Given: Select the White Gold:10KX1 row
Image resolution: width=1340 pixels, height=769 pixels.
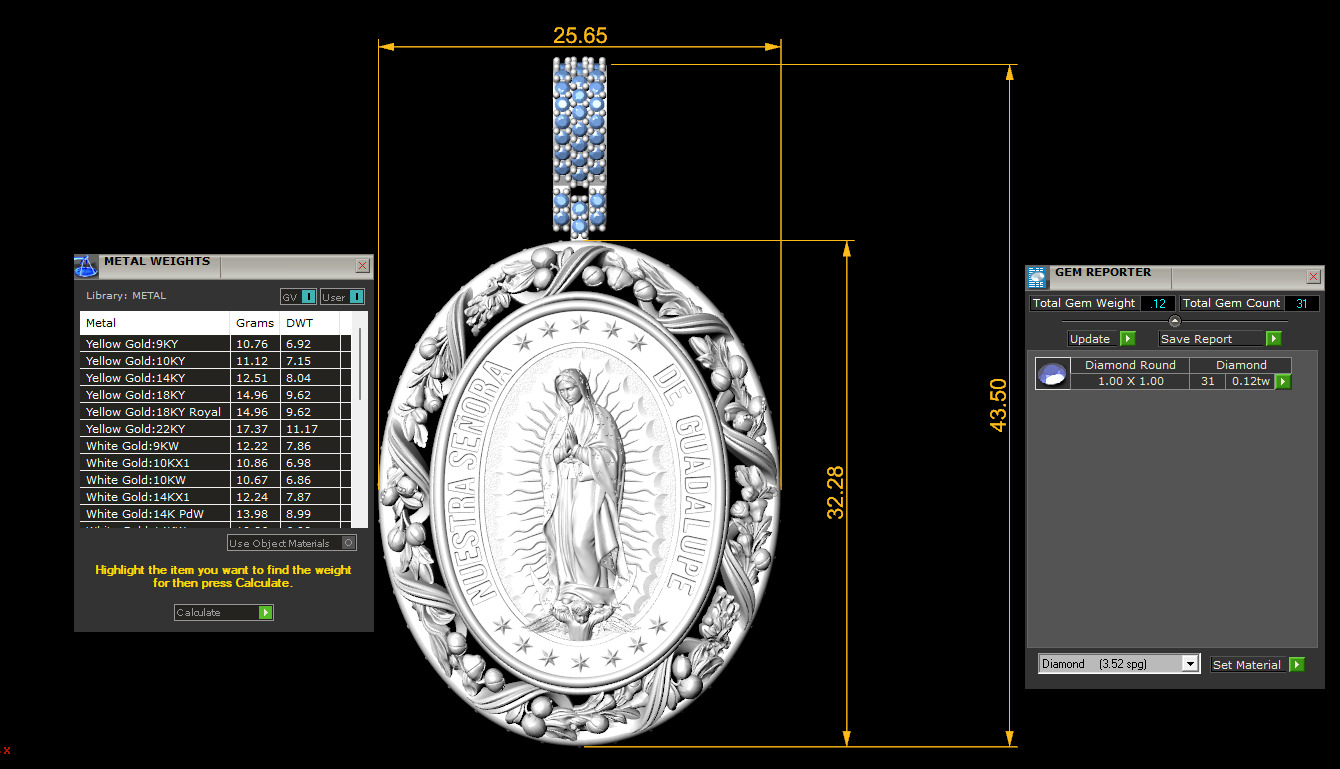Looking at the screenshot, I should pos(215,463).
